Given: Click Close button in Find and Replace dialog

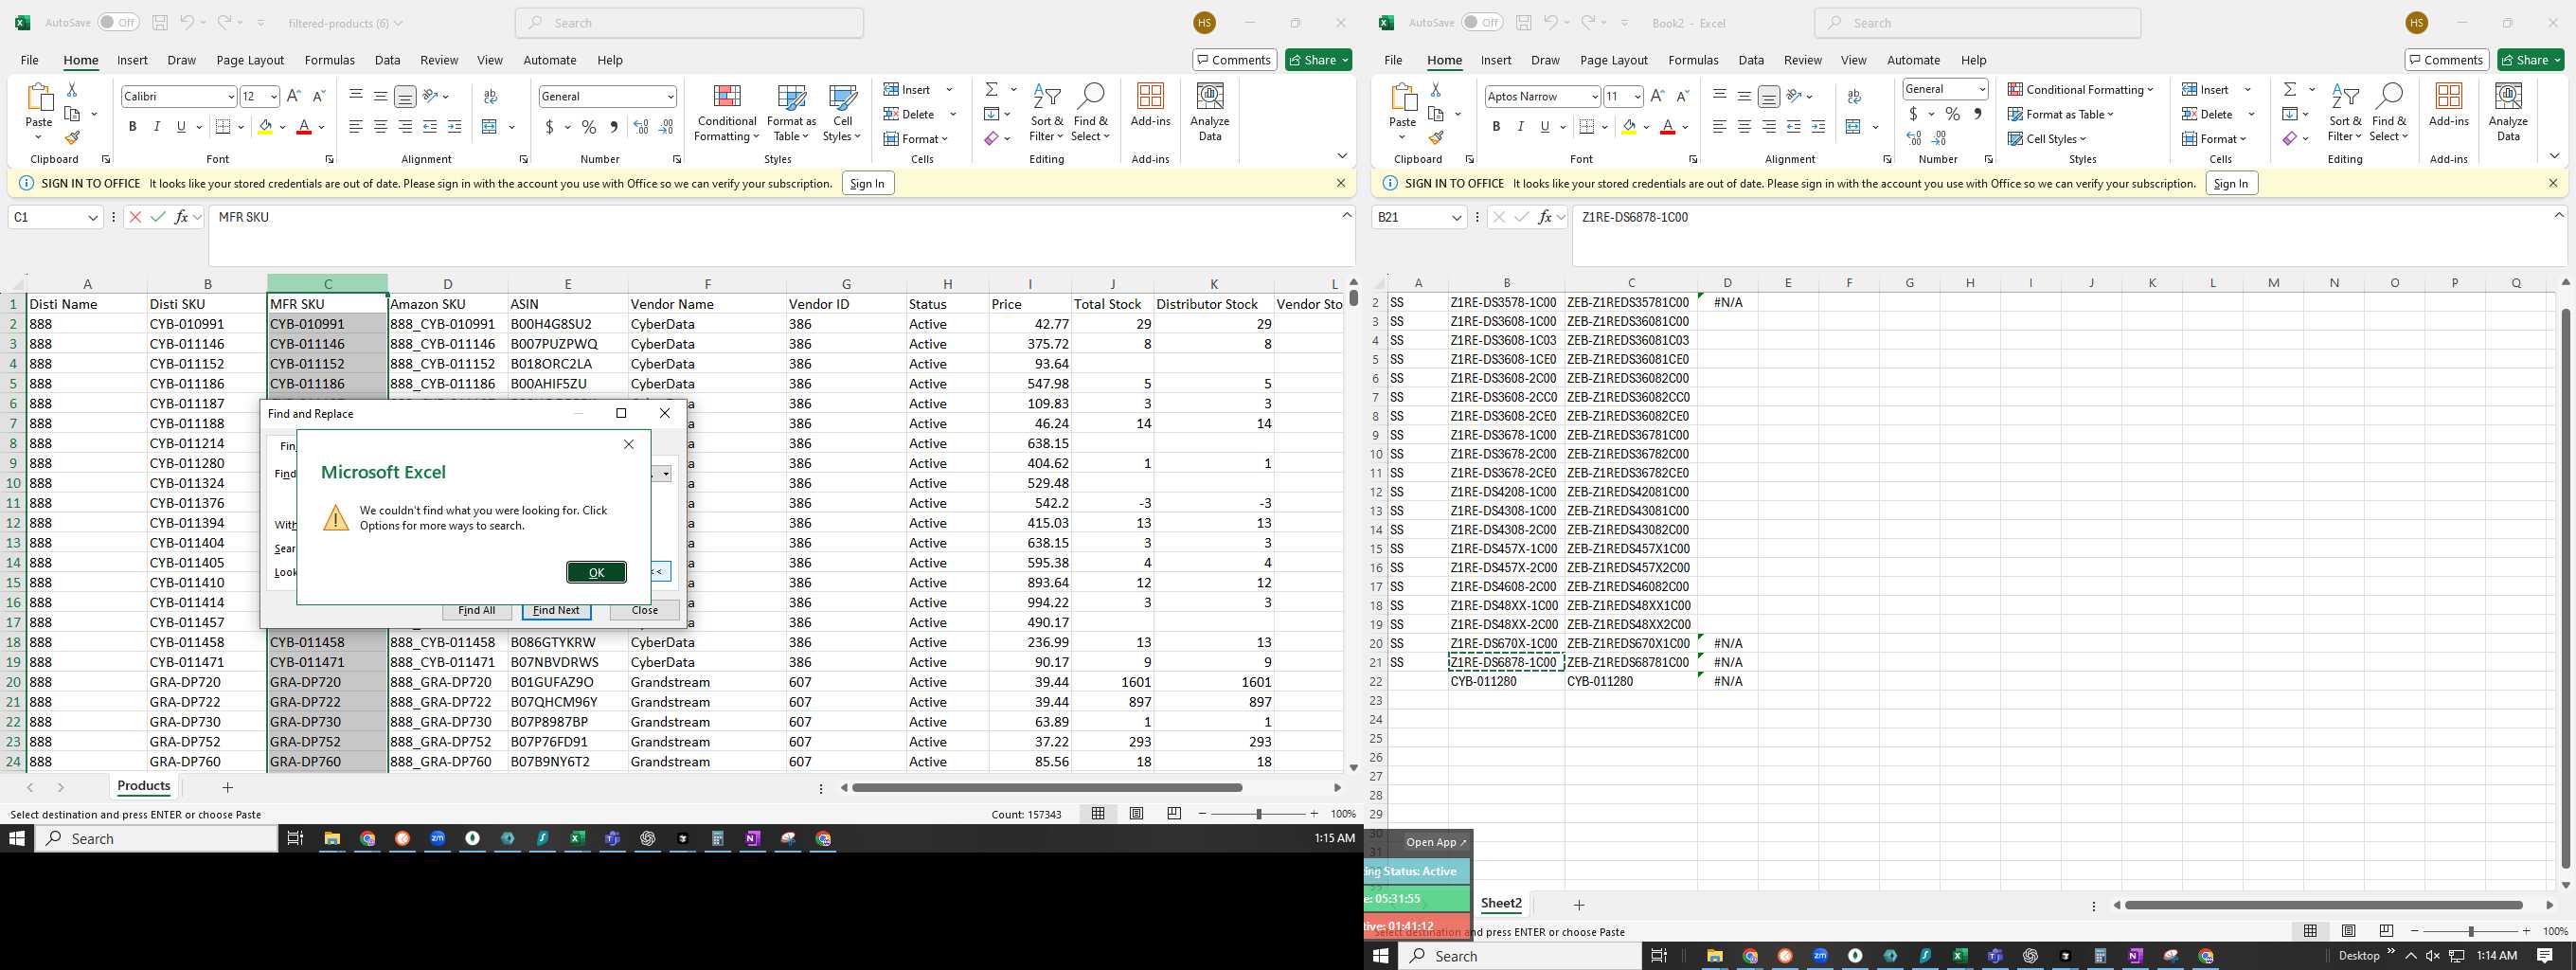Looking at the screenshot, I should (644, 610).
